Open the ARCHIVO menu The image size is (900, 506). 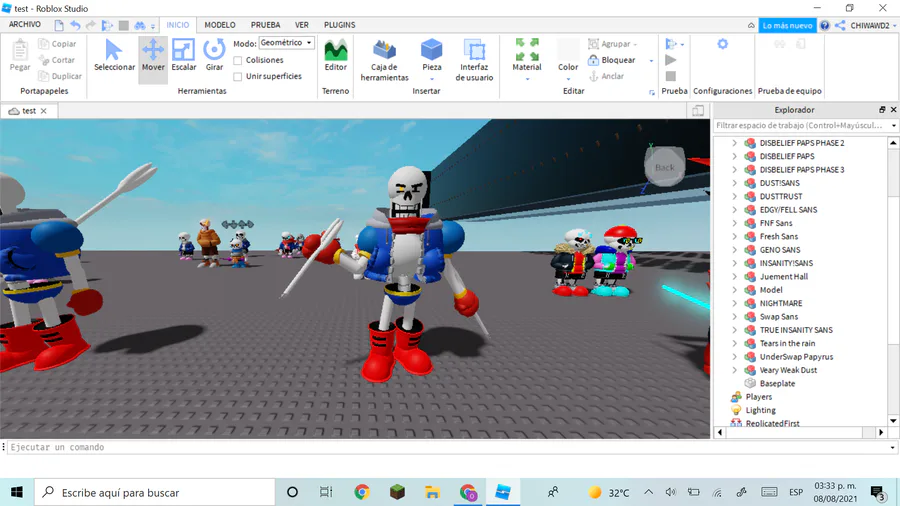[x=25, y=25]
